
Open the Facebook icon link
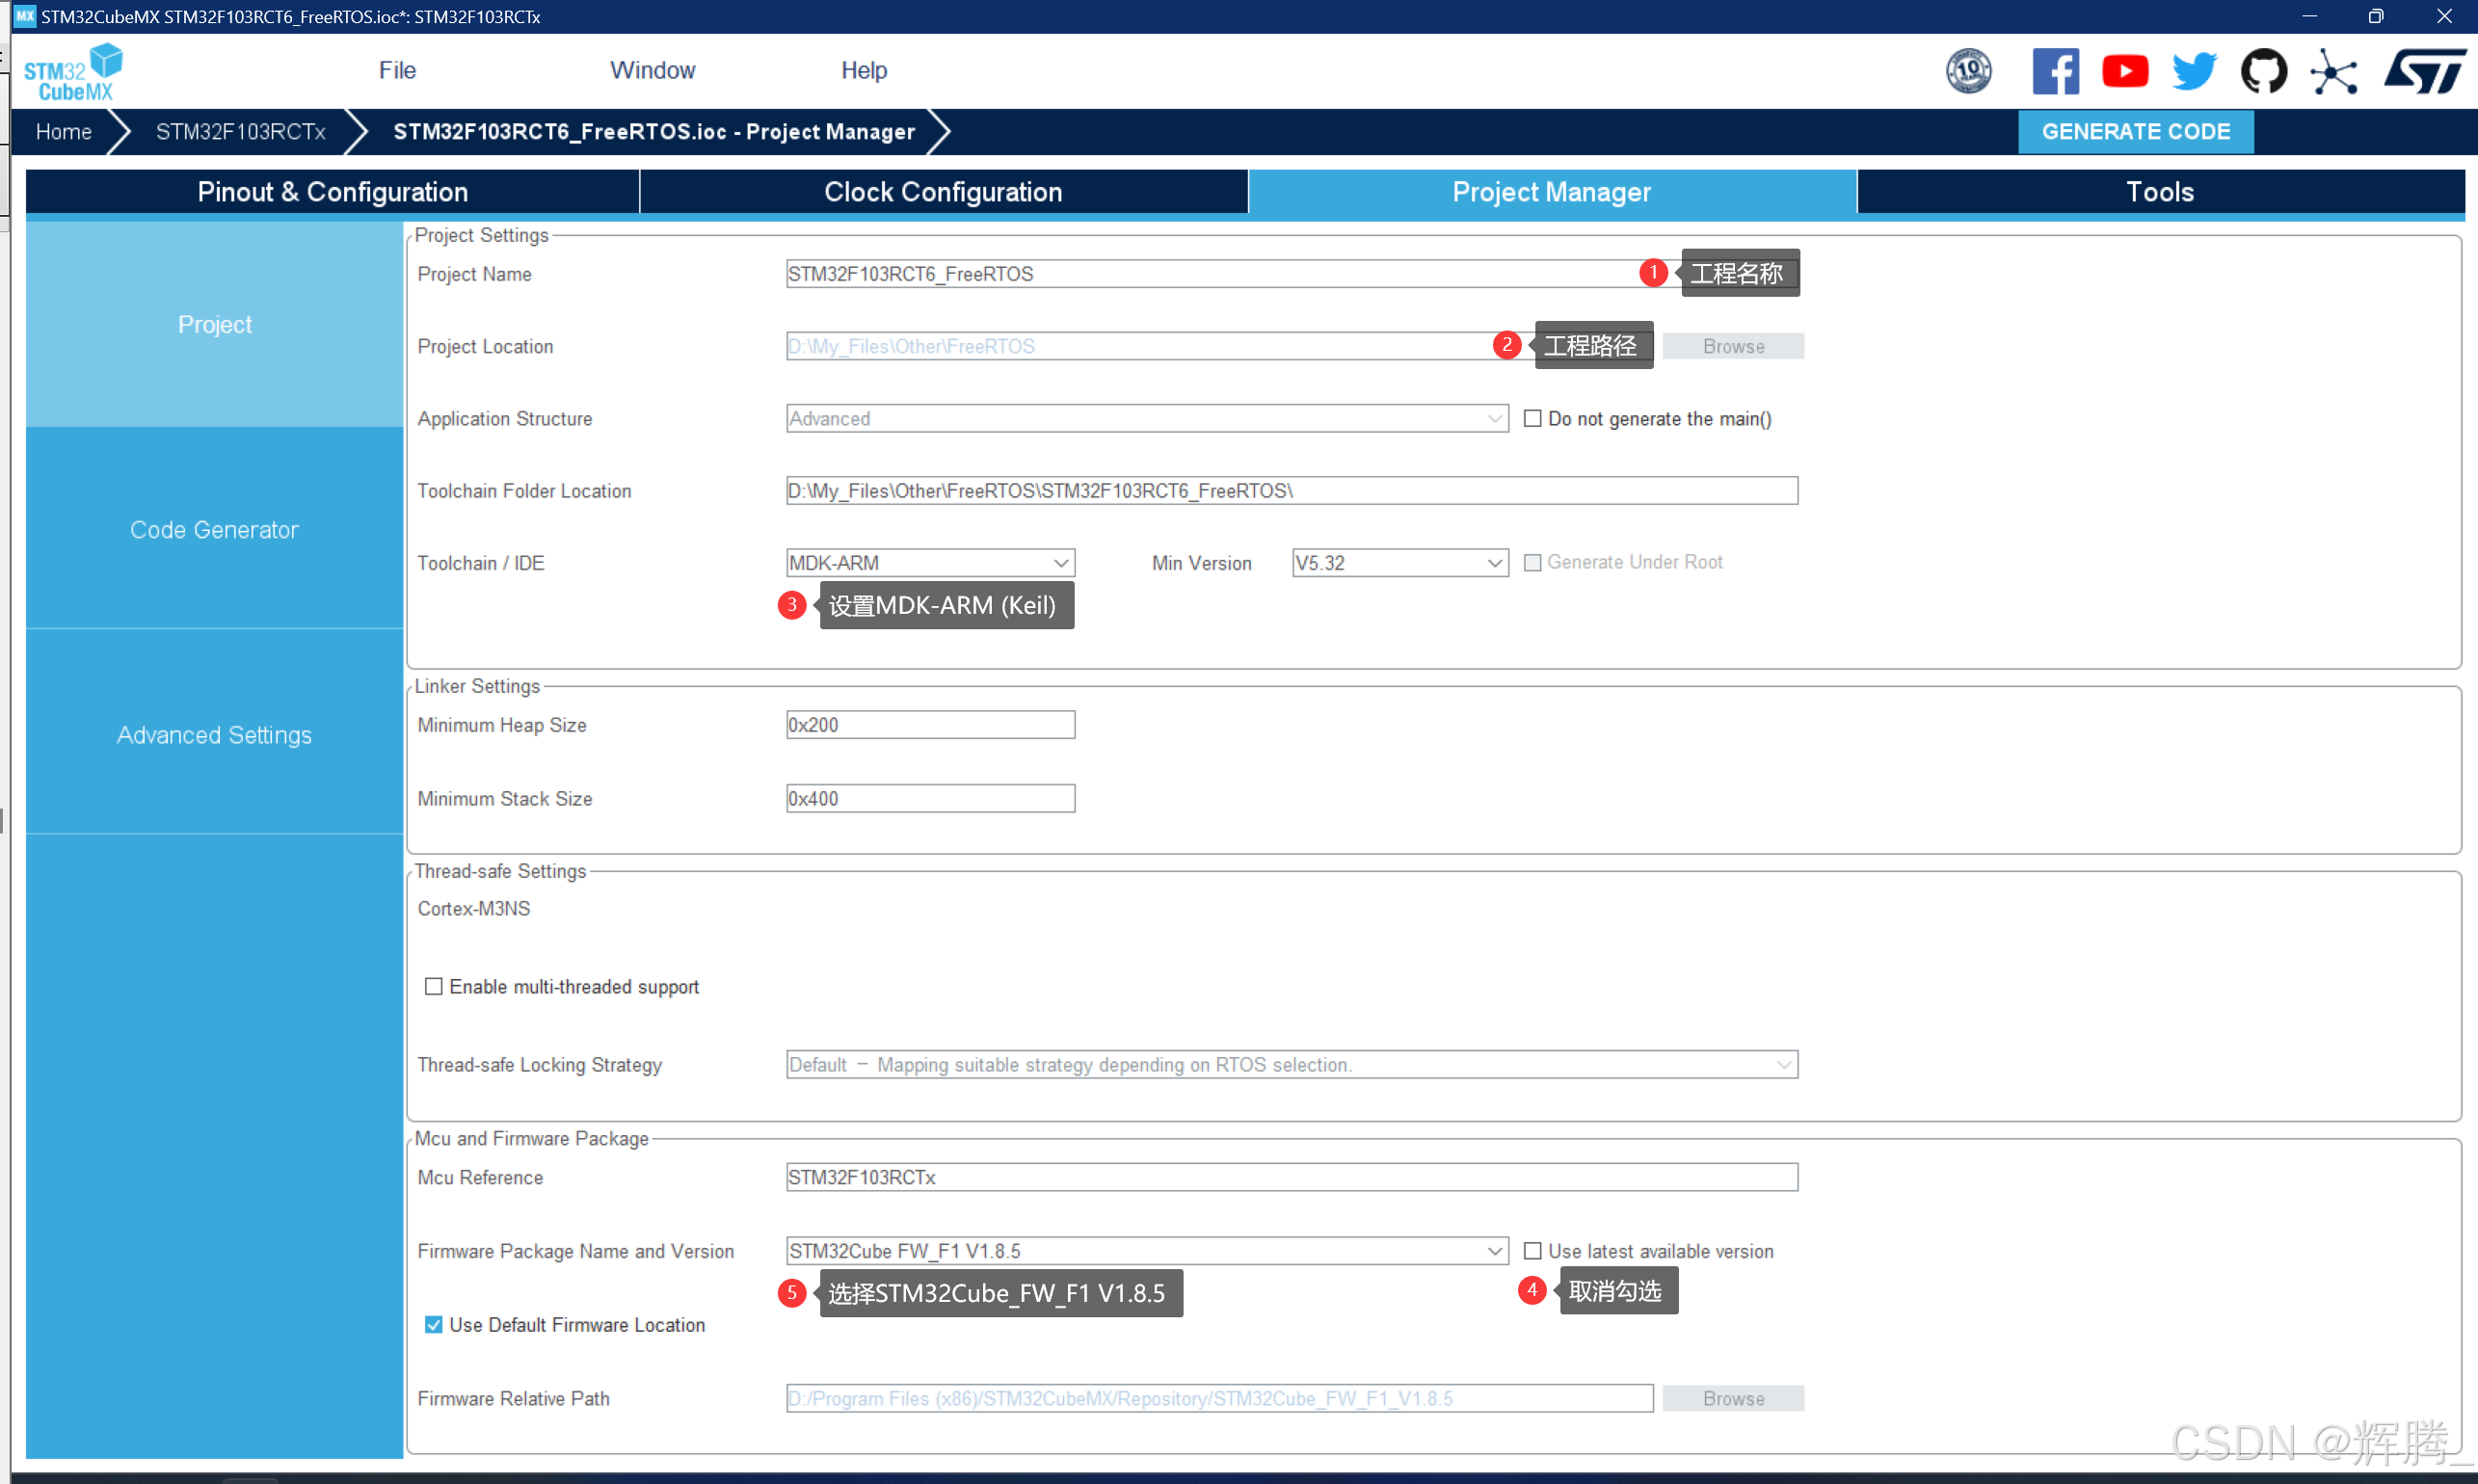(x=2055, y=71)
